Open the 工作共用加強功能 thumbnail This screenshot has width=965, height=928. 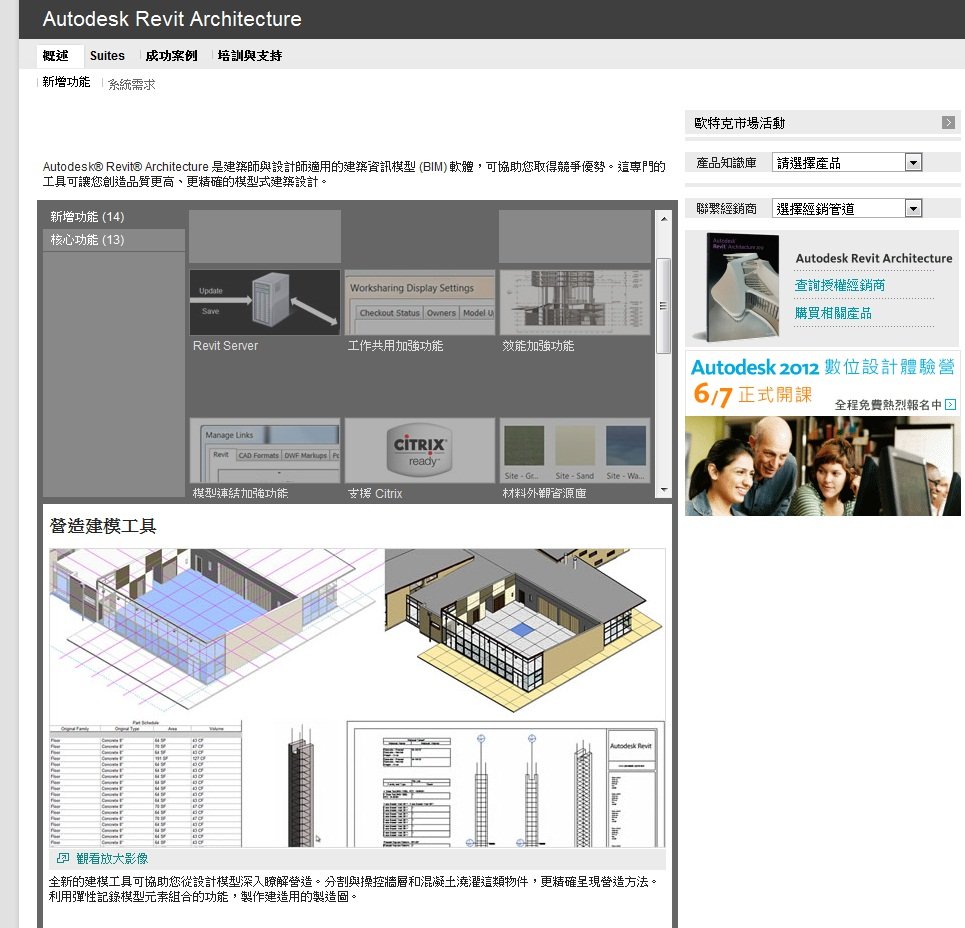[x=420, y=303]
